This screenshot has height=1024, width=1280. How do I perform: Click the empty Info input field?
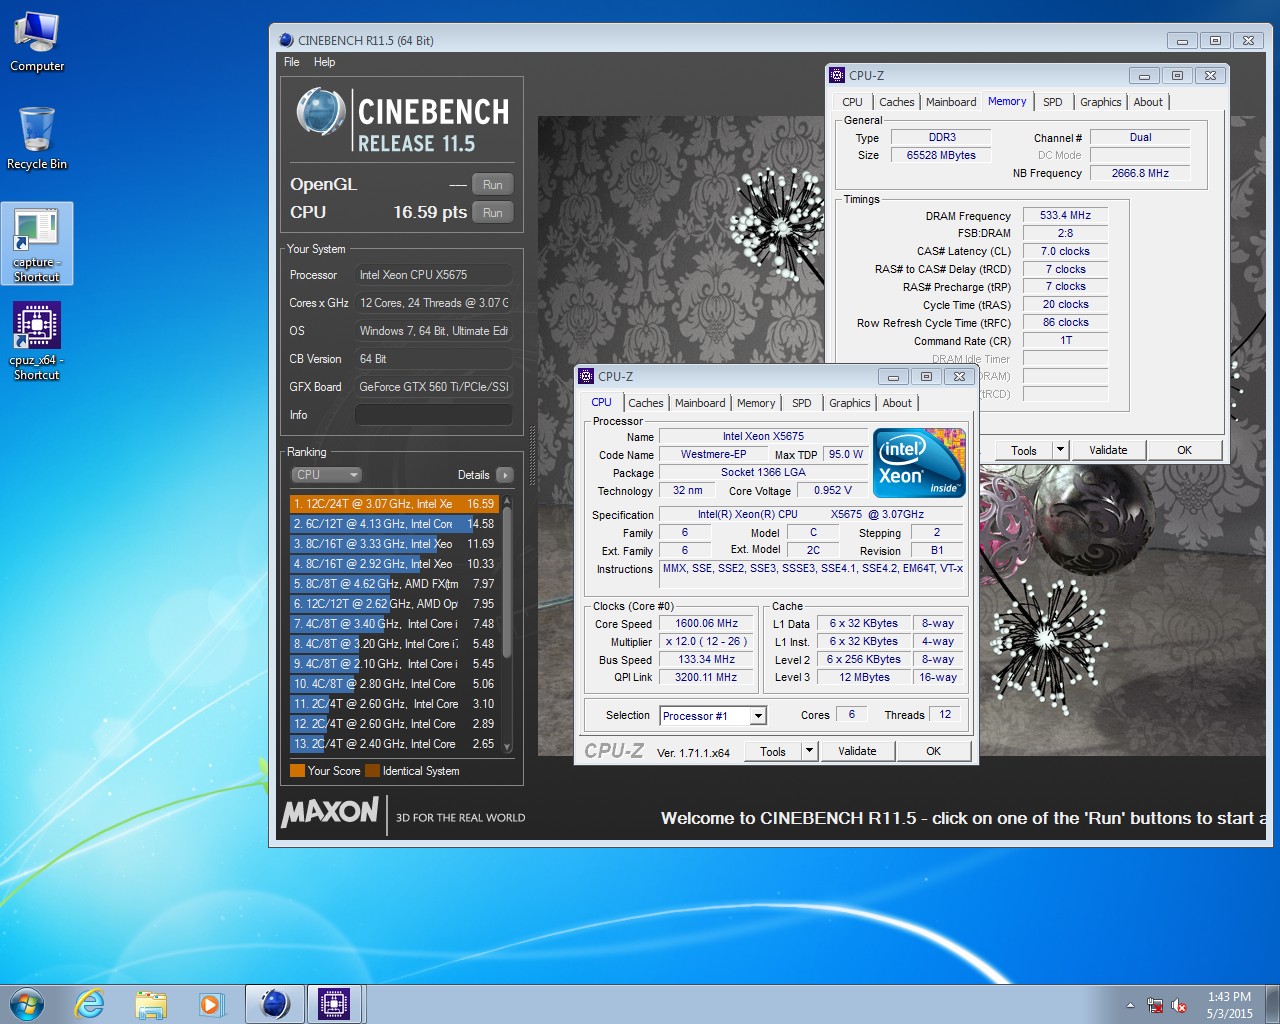tap(434, 415)
